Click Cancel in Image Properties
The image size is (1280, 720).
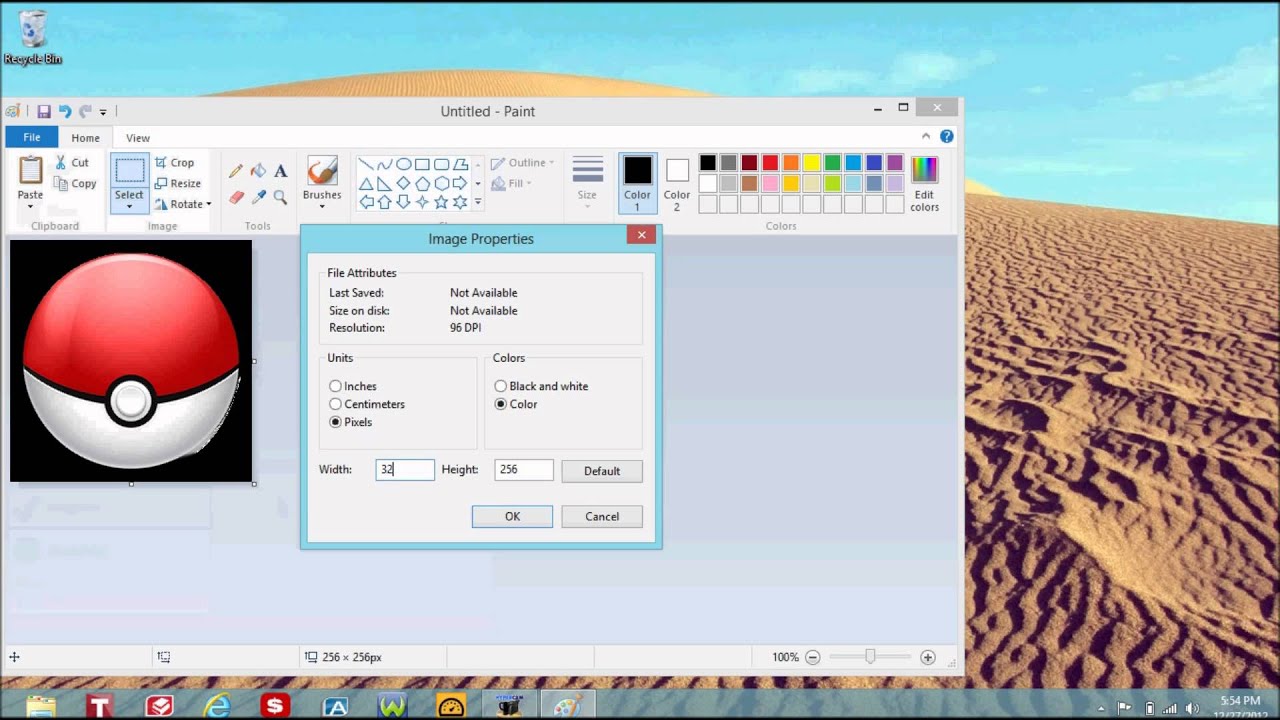click(602, 516)
